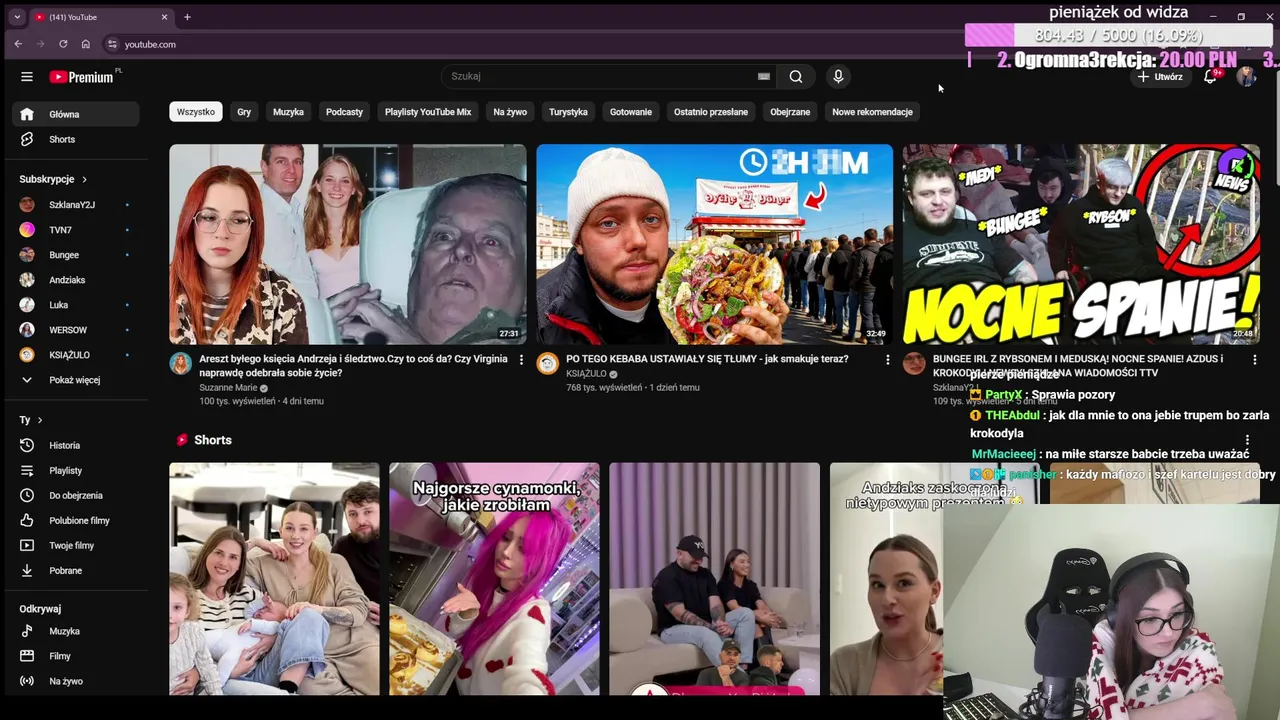Viewport: 1280px width, 720px height.
Task: Open Historia in sidebar
Action: pyautogui.click(x=76, y=445)
